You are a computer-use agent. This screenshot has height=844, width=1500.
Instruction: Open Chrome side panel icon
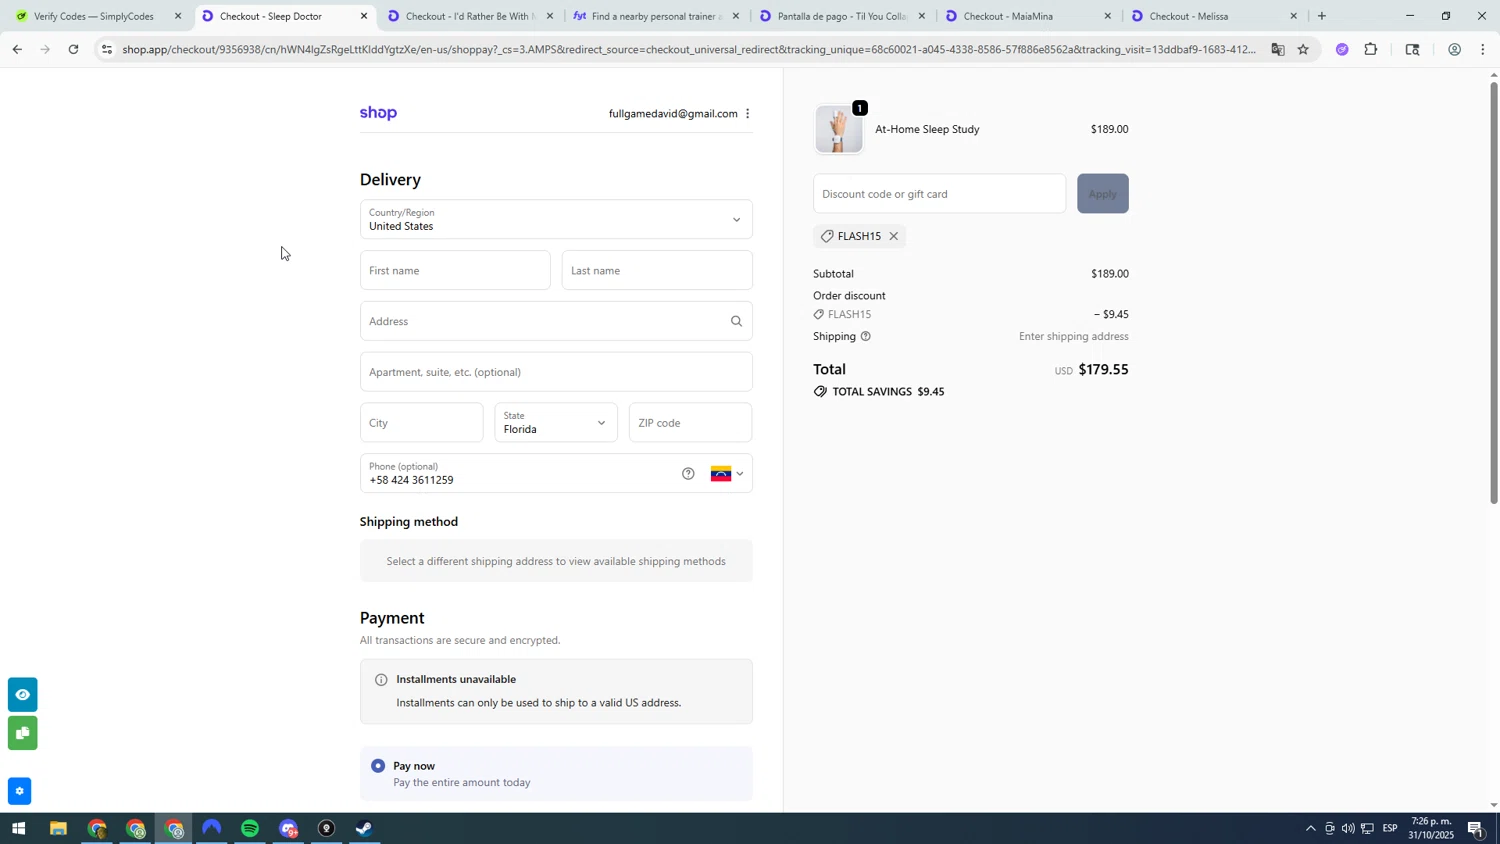(x=1412, y=49)
